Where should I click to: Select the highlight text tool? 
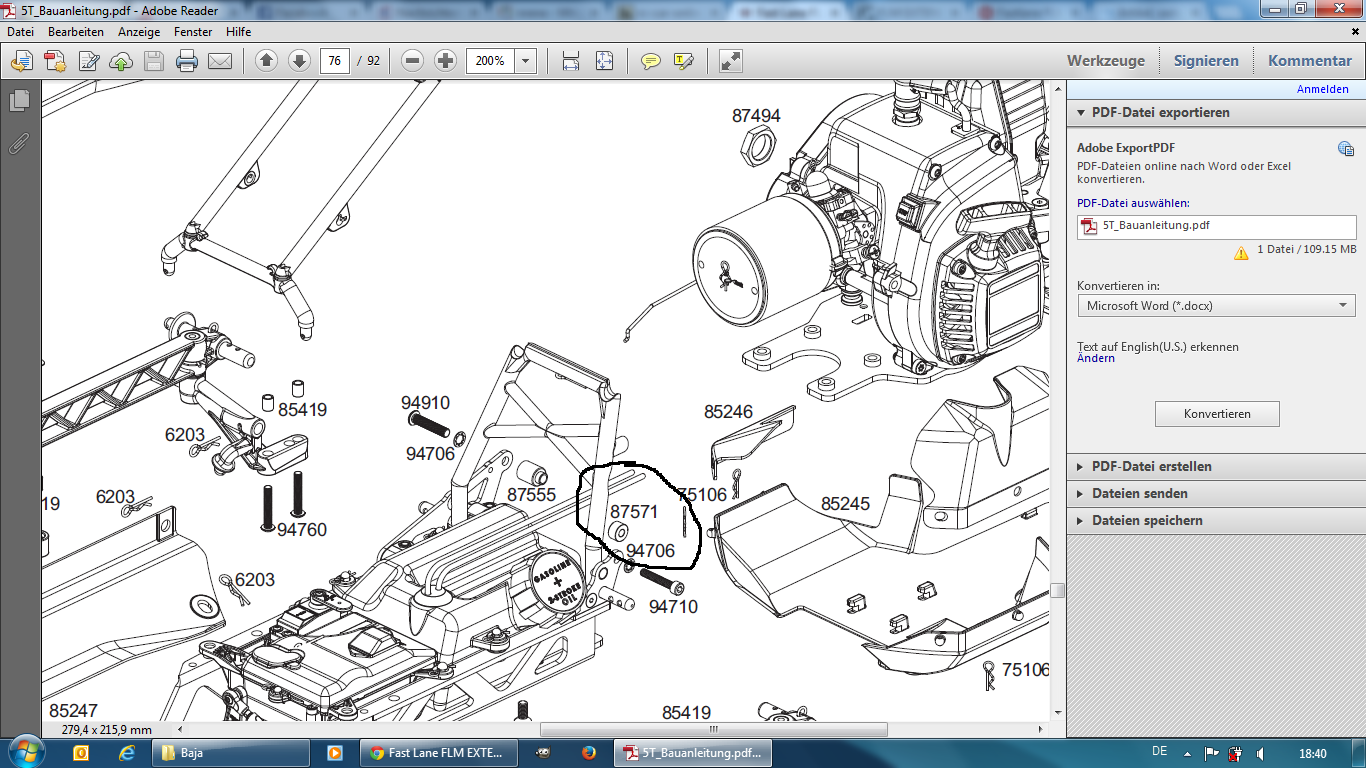[684, 61]
